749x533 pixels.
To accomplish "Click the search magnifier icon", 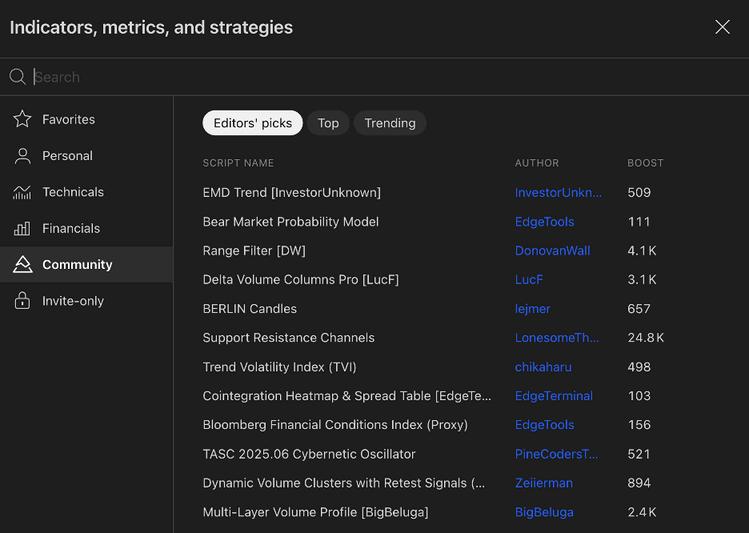I will (x=17, y=77).
